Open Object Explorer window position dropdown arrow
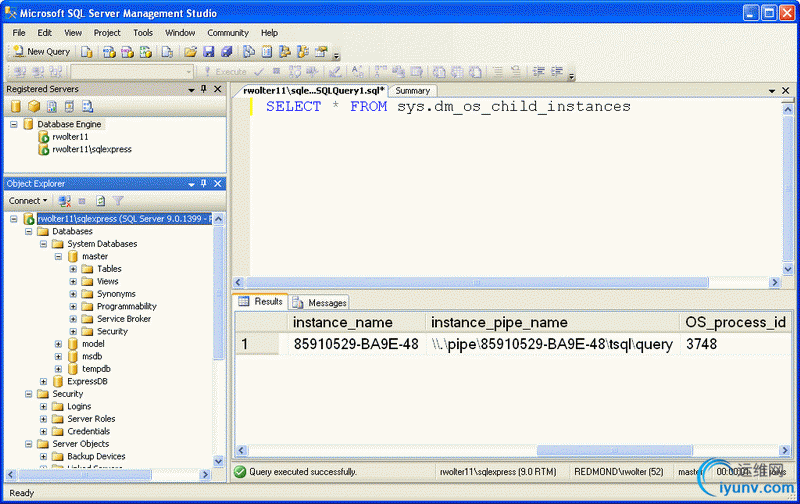The image size is (800, 504). 191,184
